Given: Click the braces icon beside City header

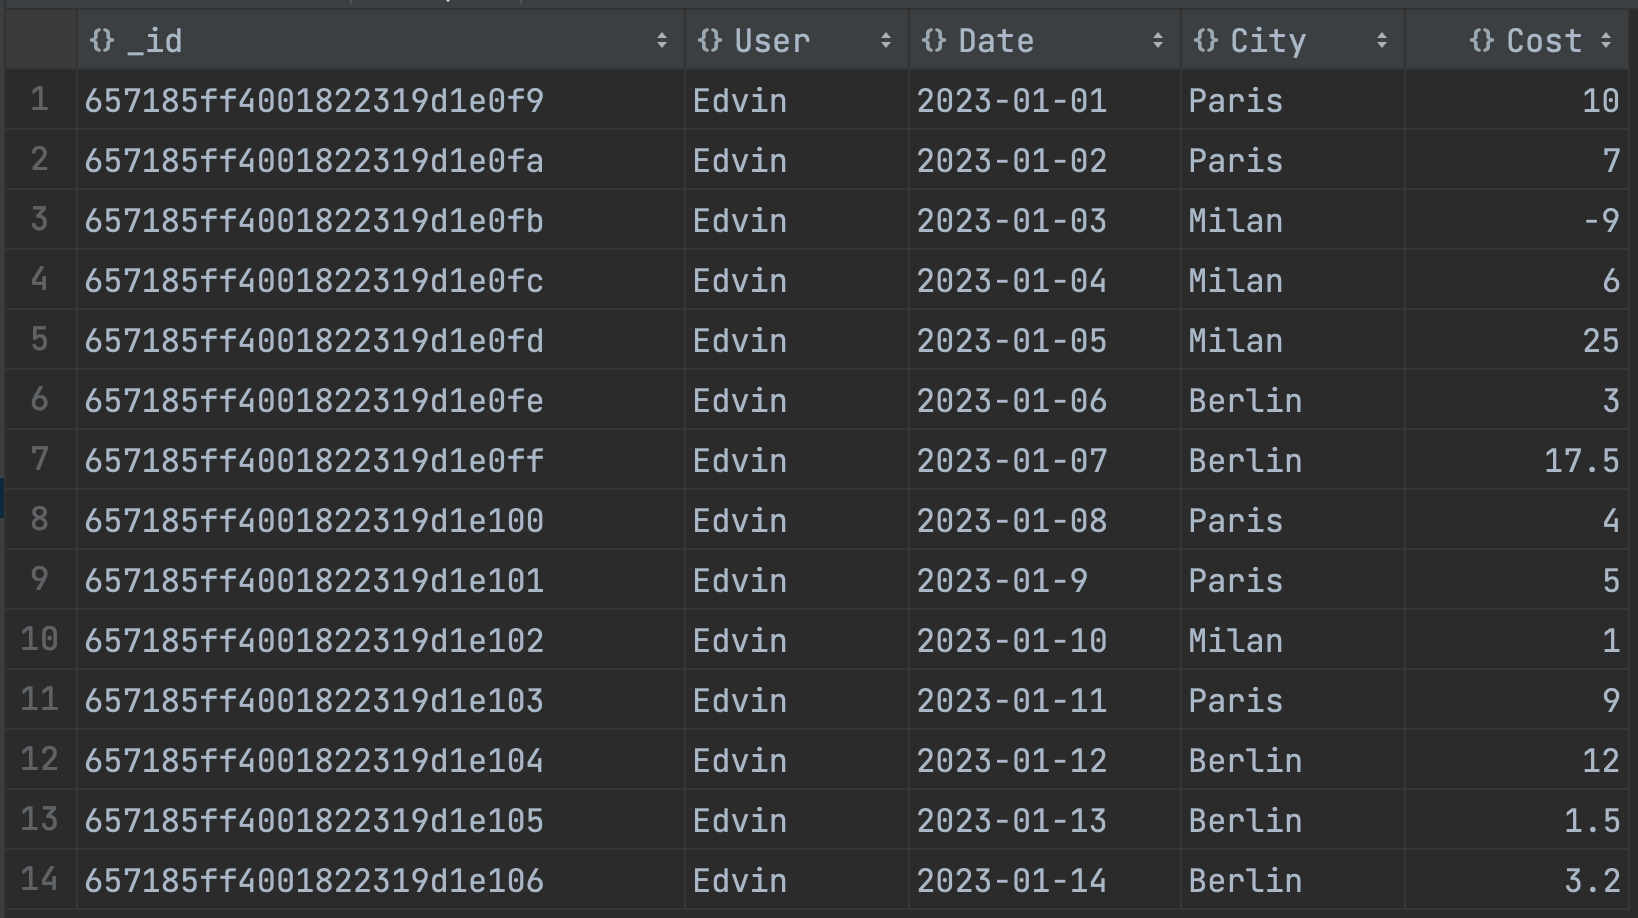Looking at the screenshot, I should pos(1206,41).
